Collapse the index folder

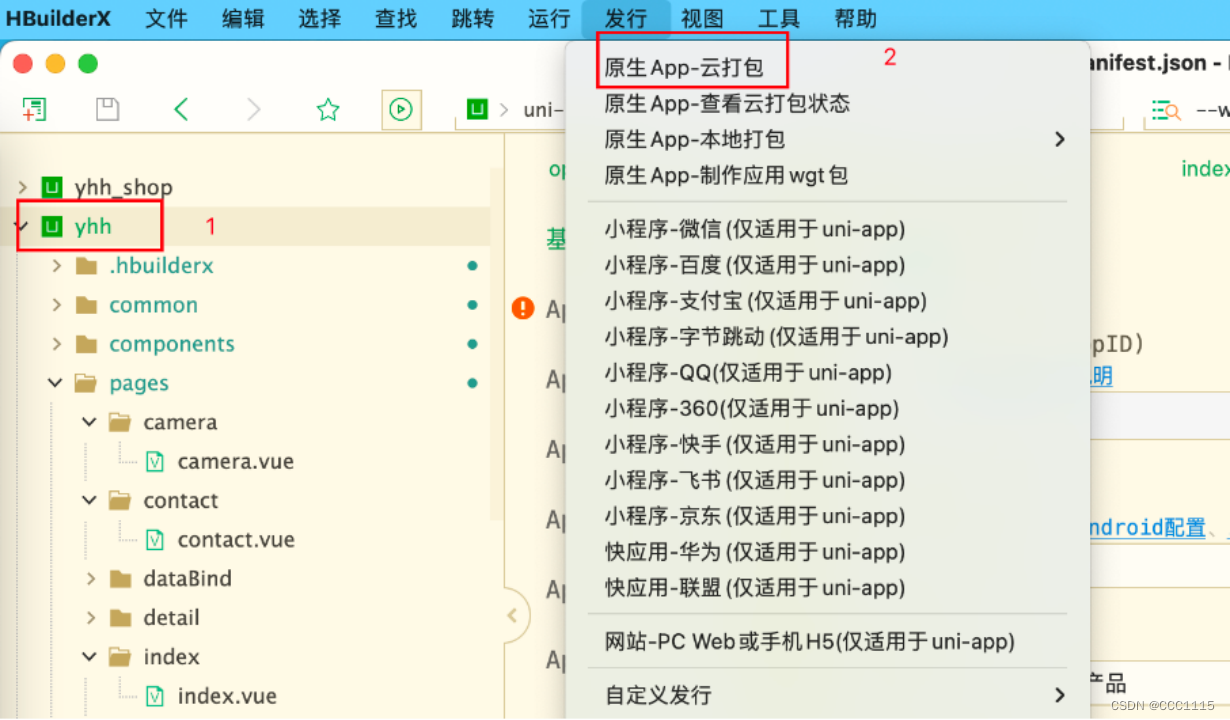click(90, 656)
